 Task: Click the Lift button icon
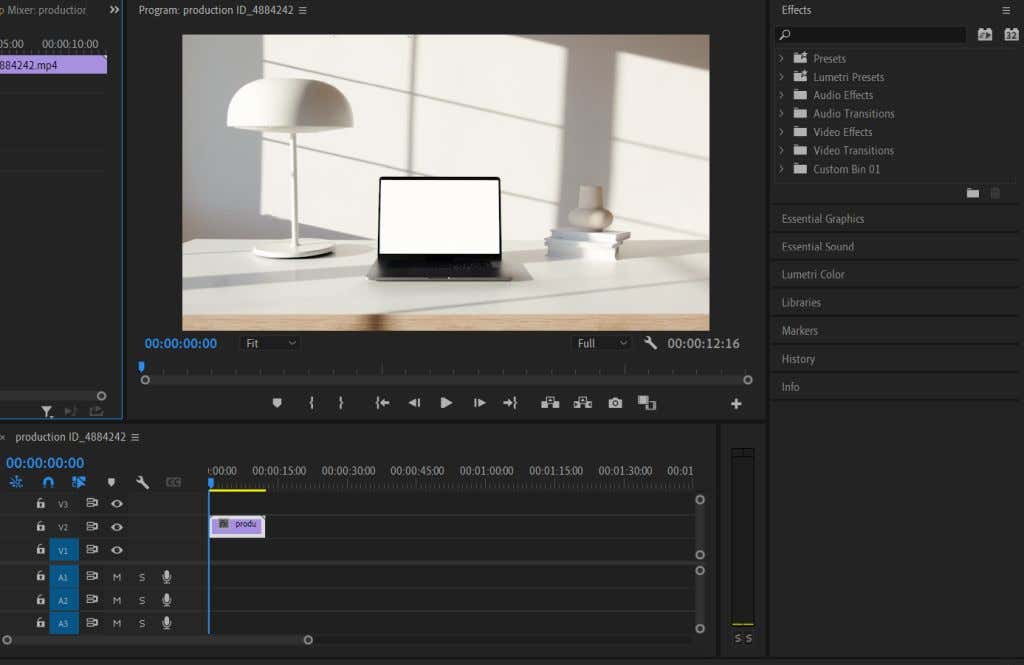click(x=550, y=403)
